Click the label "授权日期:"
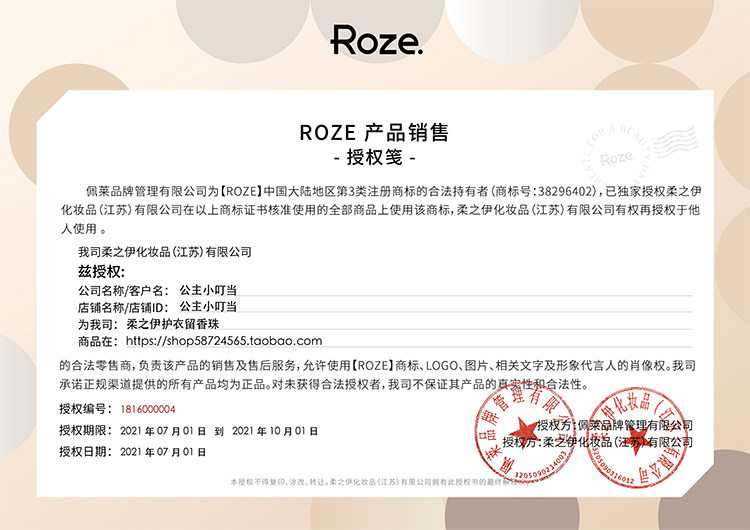 (x=86, y=452)
